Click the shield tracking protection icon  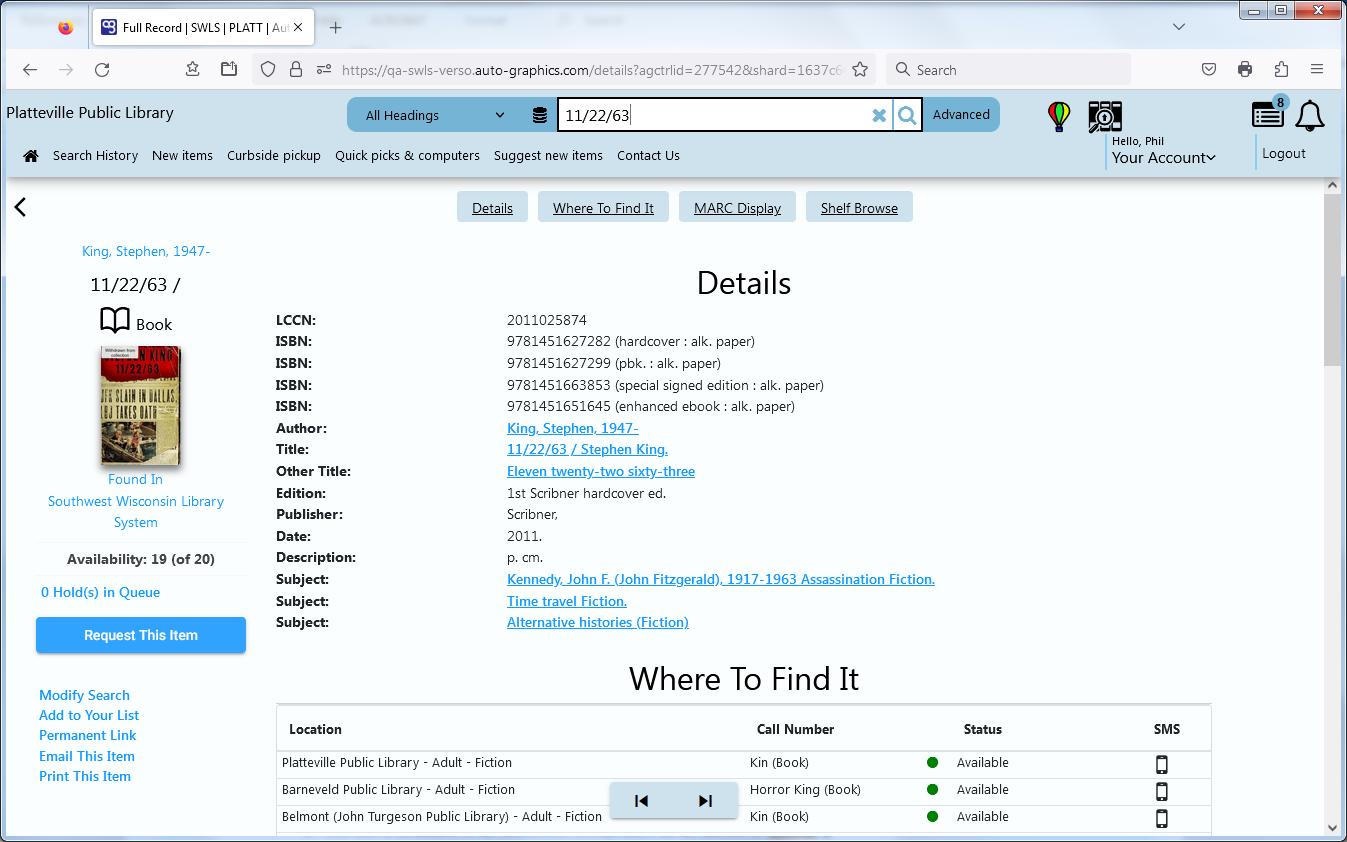tap(267, 69)
